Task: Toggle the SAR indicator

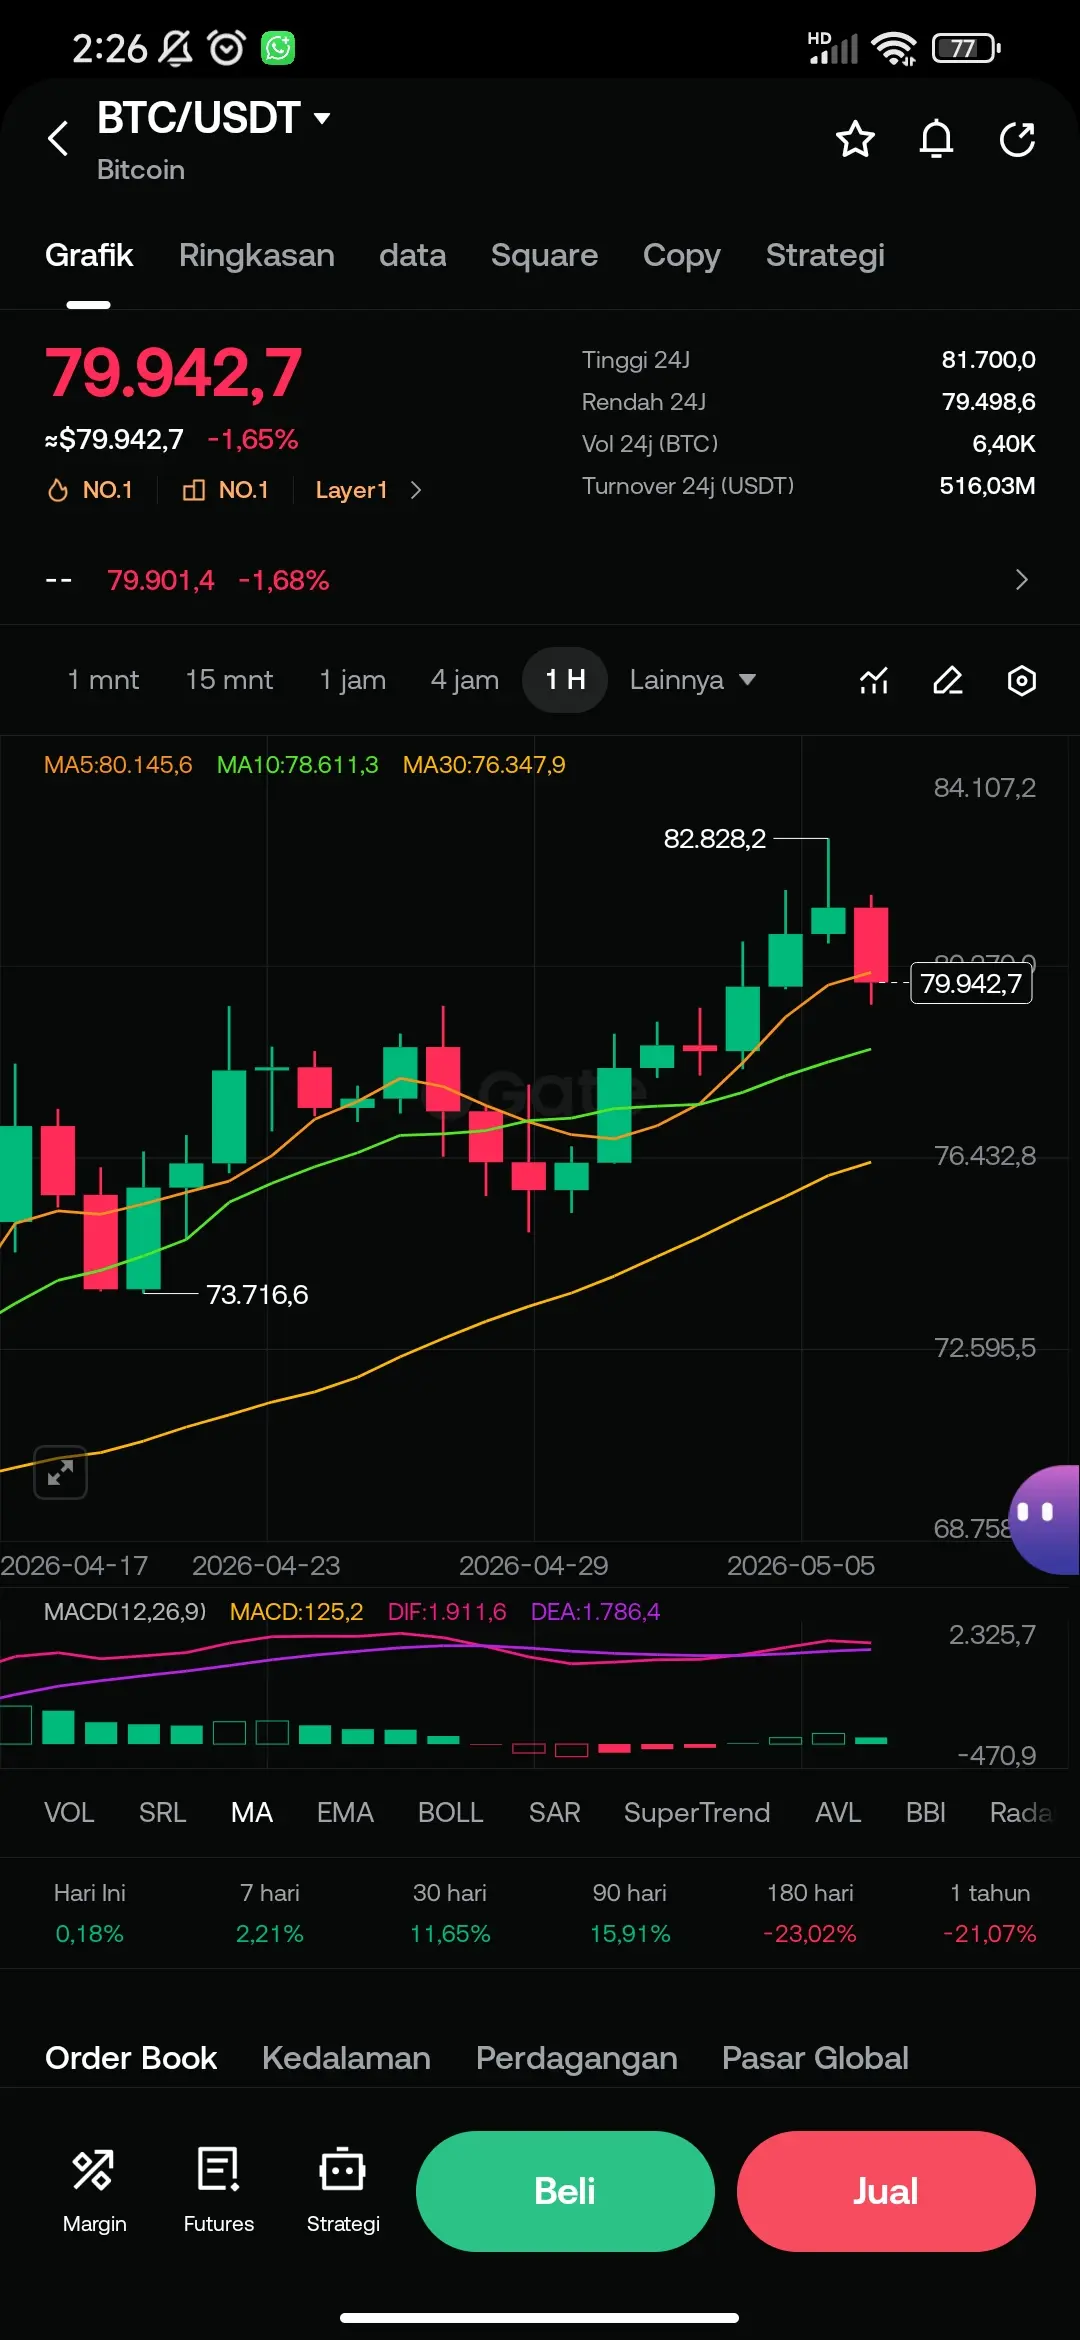Action: (x=555, y=1813)
